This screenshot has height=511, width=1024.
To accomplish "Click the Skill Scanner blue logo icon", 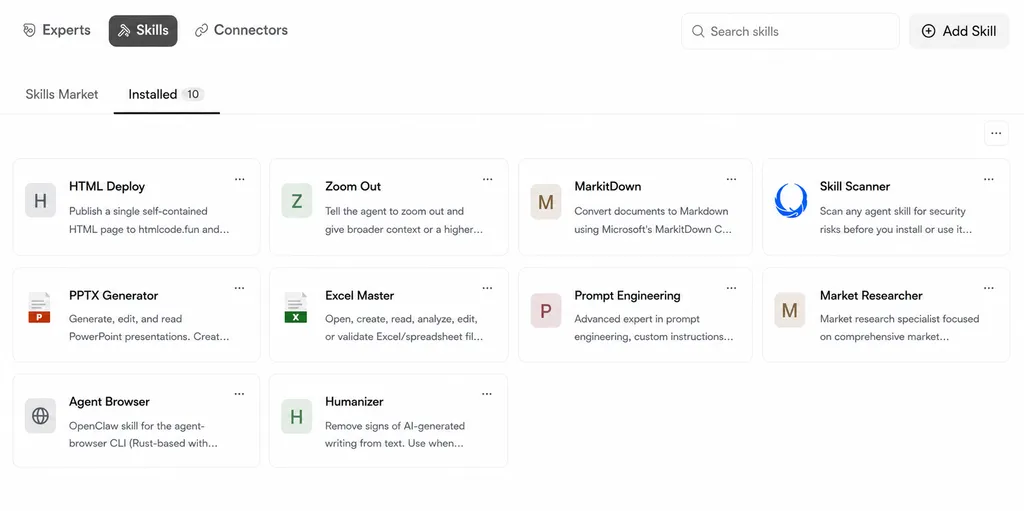I will tap(791, 201).
